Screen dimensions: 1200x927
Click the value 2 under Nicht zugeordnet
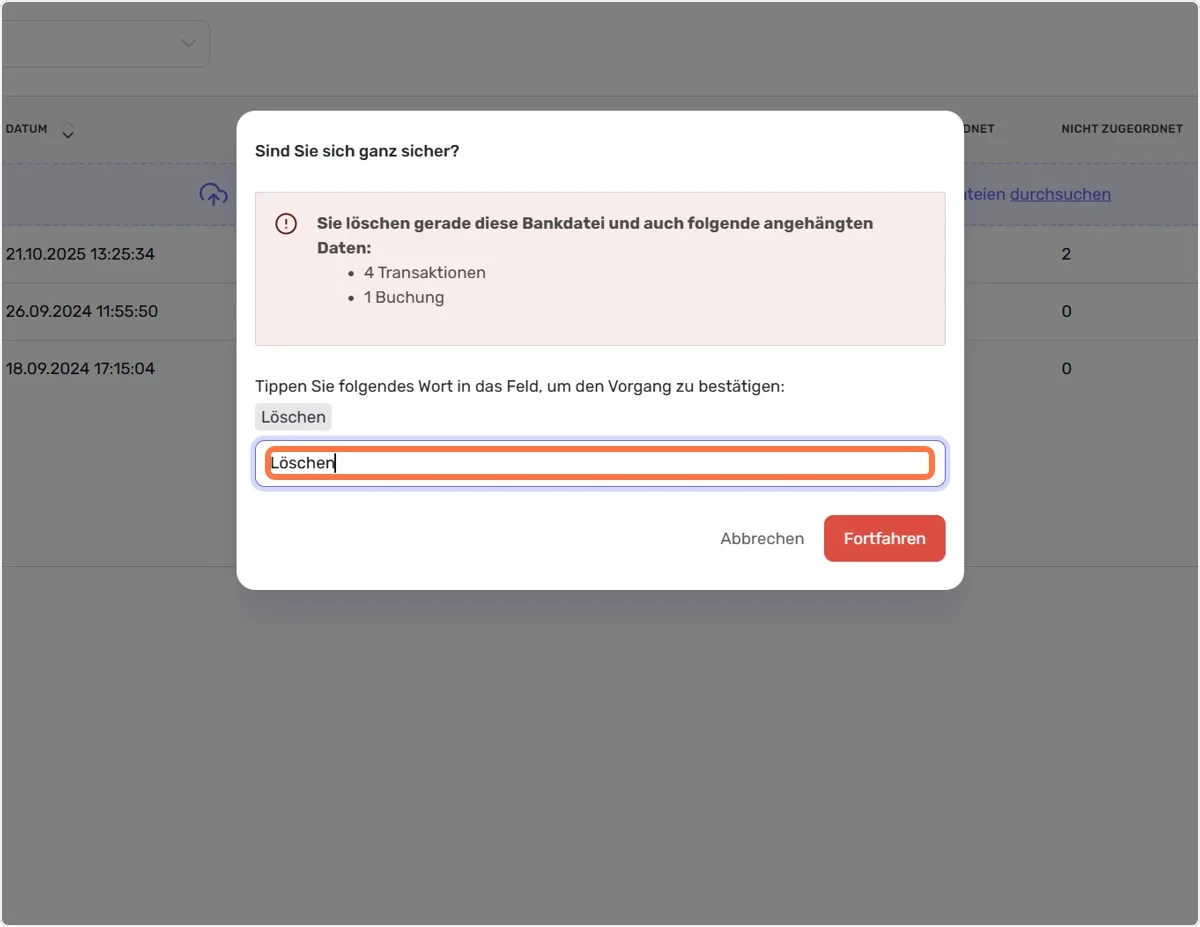coord(1066,254)
